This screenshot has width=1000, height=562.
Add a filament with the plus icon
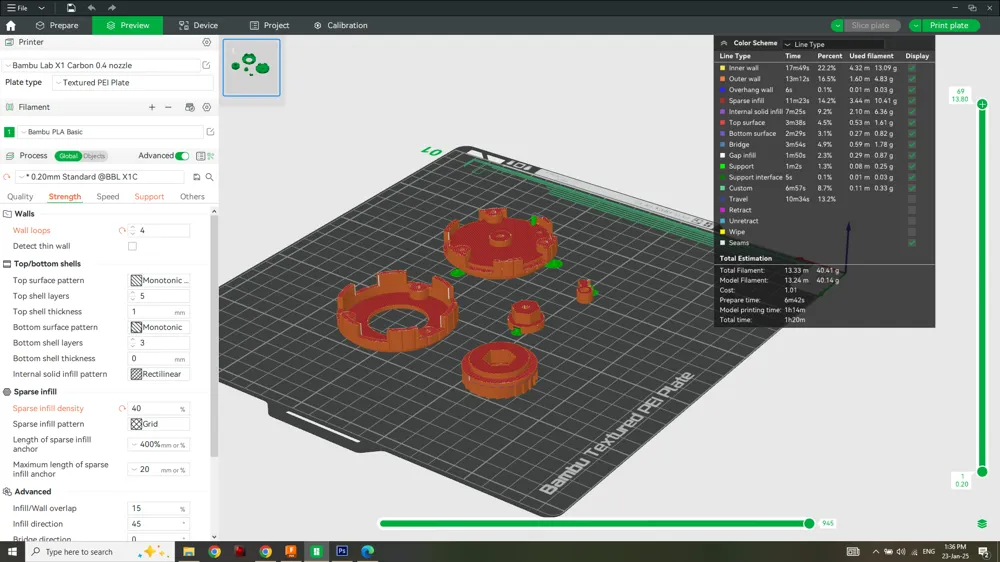click(152, 107)
